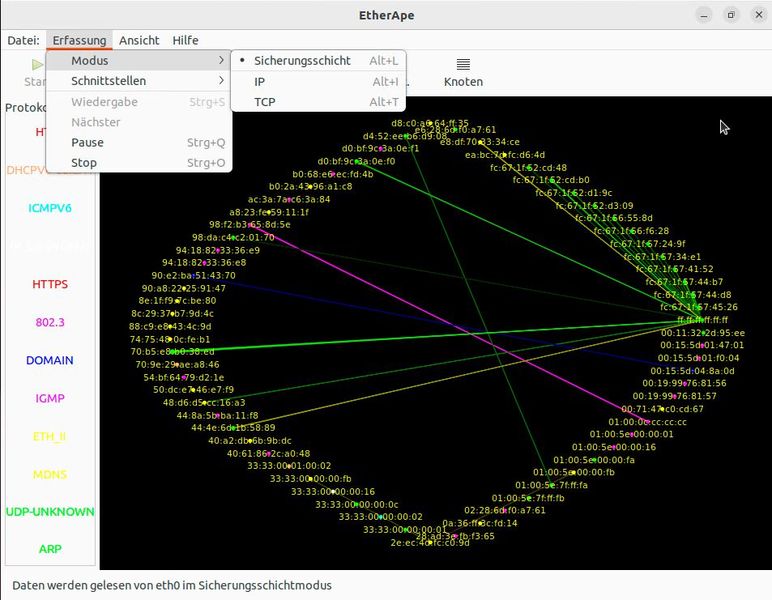Click the HTTPS protocol legend entry
Viewport: 772px width, 600px height.
click(x=50, y=284)
